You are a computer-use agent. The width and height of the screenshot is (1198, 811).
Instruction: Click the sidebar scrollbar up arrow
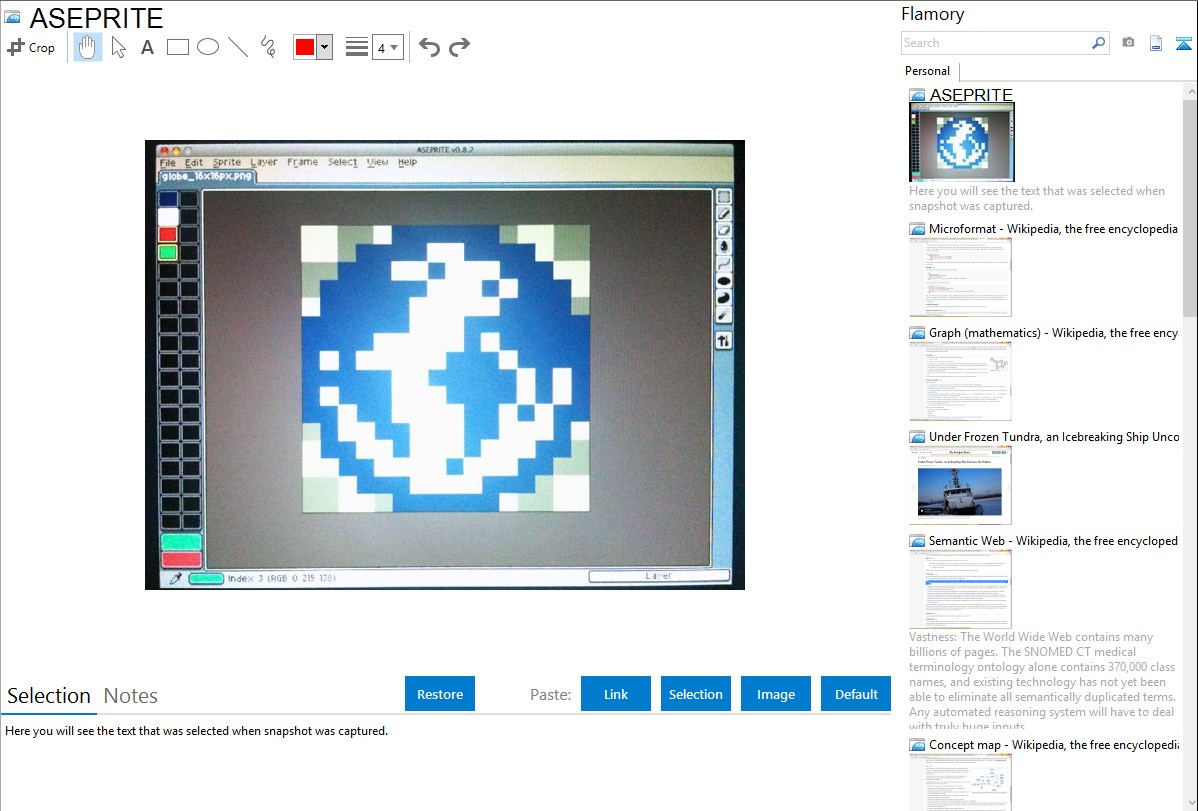pyautogui.click(x=1190, y=91)
